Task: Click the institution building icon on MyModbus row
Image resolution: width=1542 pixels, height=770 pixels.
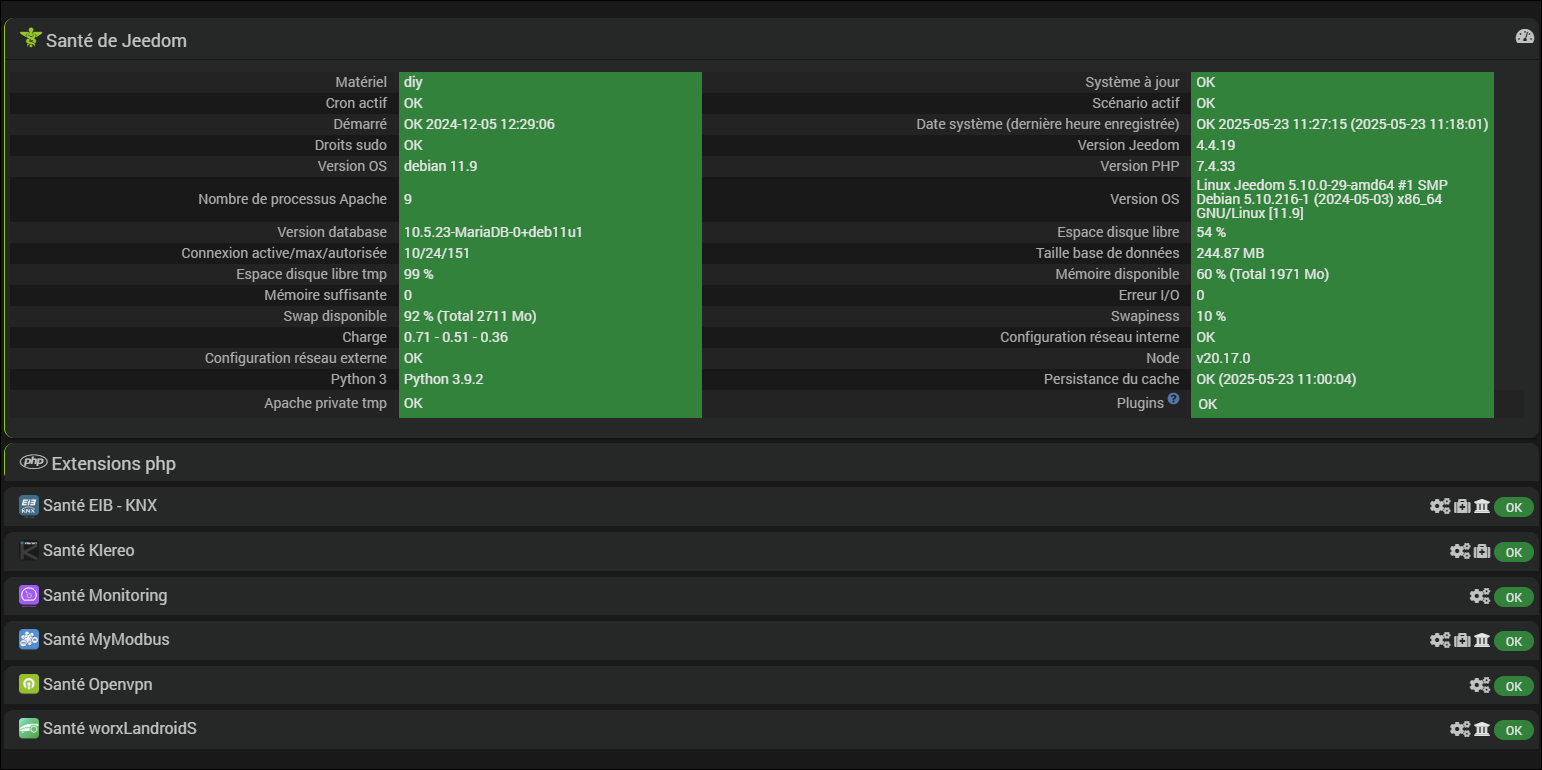Action: 1482,640
